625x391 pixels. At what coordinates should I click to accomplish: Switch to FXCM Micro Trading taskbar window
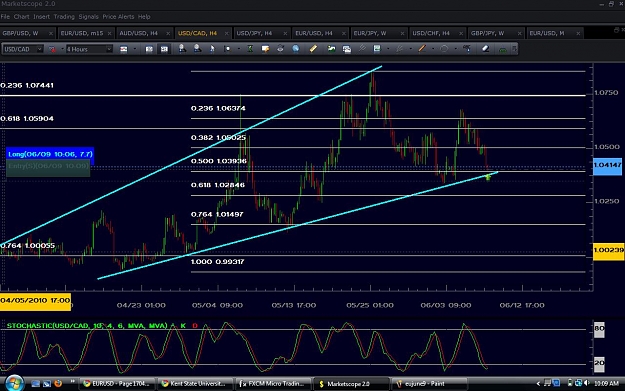click(x=273, y=384)
